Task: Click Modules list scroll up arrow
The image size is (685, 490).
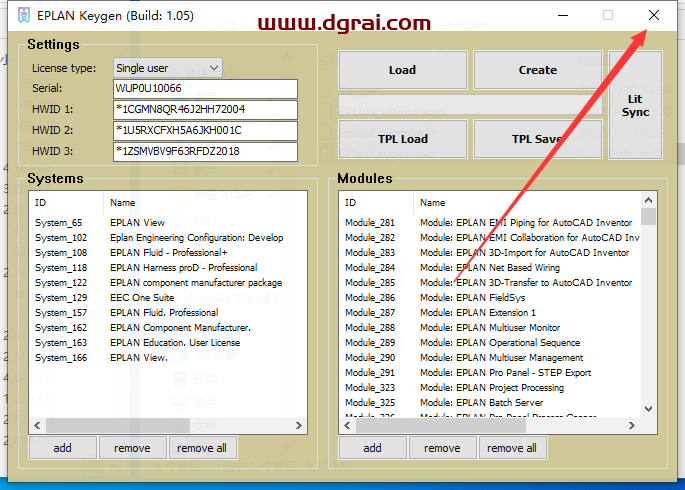Action: click(649, 200)
